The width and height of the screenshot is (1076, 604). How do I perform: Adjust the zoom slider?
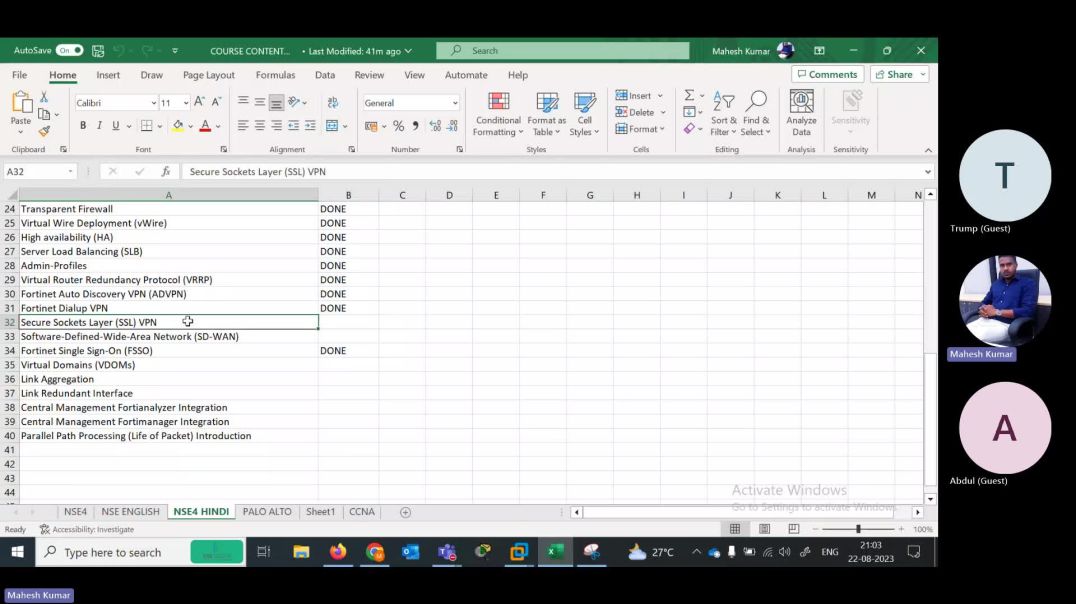click(x=858, y=529)
